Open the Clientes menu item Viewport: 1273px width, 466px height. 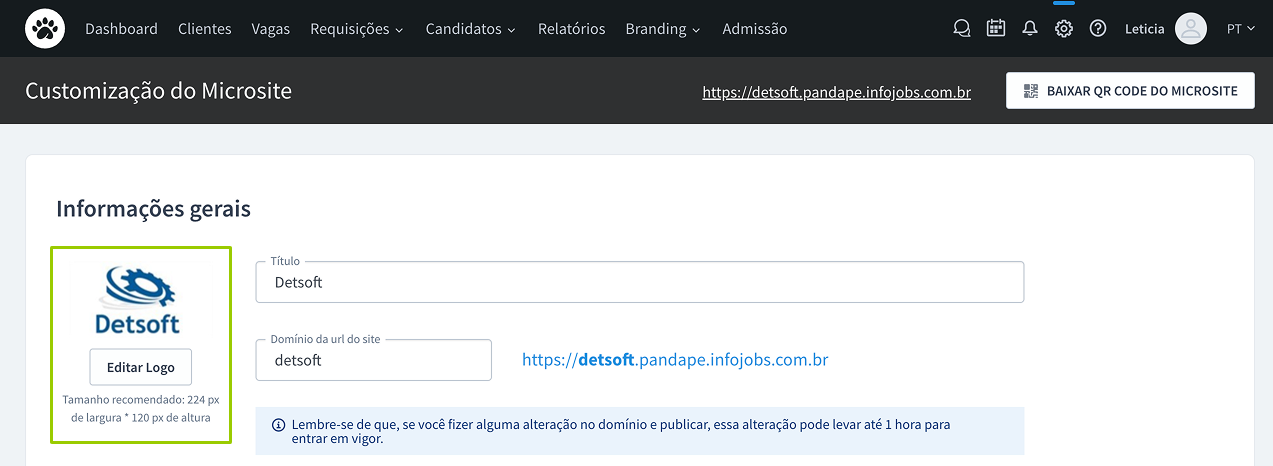[x=205, y=29]
